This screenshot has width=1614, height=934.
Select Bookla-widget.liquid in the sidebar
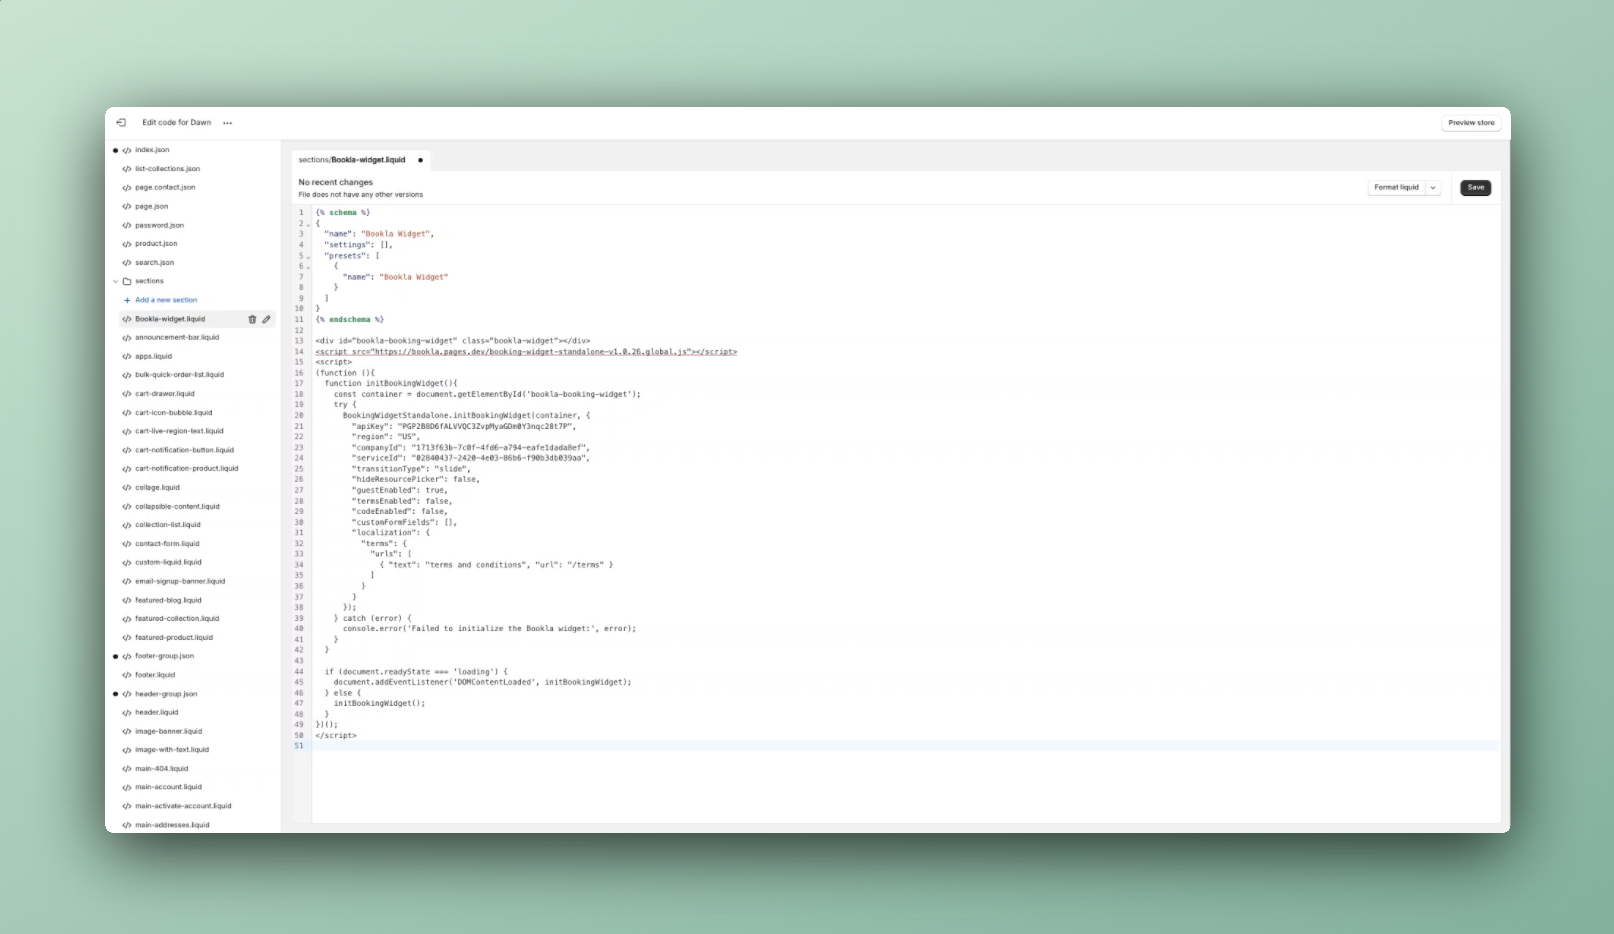(170, 319)
